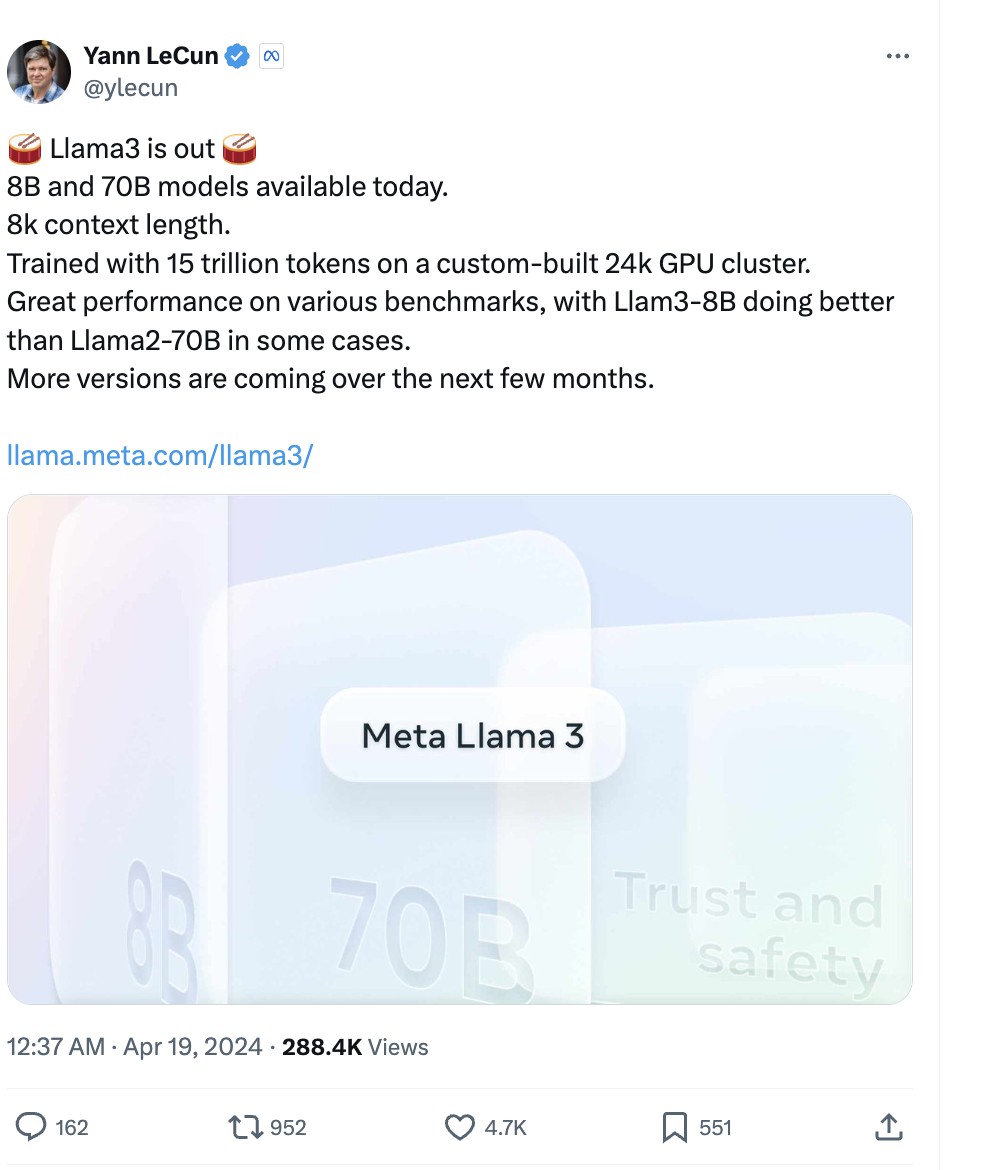
Task: Open the Meta Llama 3 preview image
Action: pyautogui.click(x=459, y=749)
